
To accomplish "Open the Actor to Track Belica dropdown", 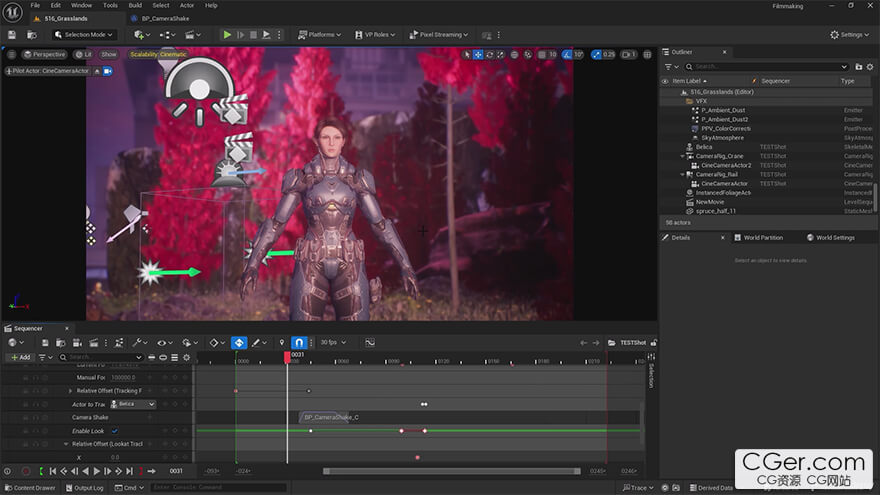I will tap(132, 404).
